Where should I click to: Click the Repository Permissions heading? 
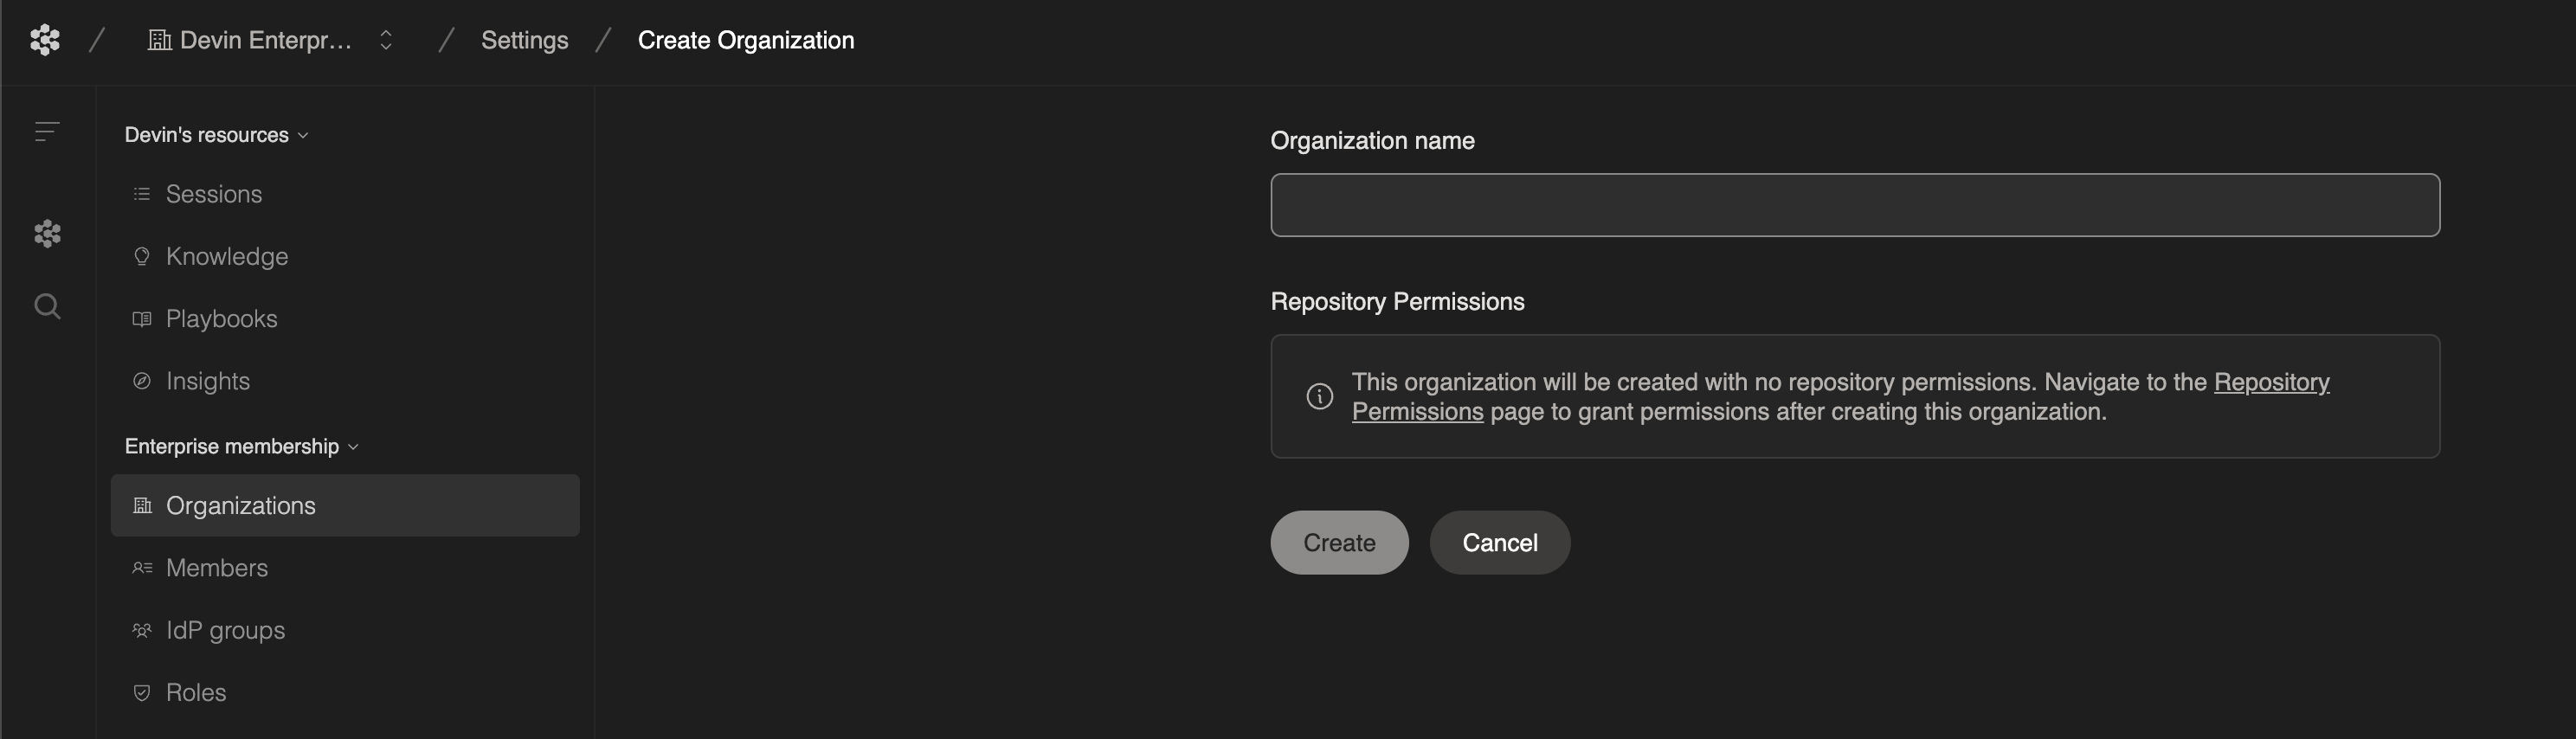pos(1397,302)
